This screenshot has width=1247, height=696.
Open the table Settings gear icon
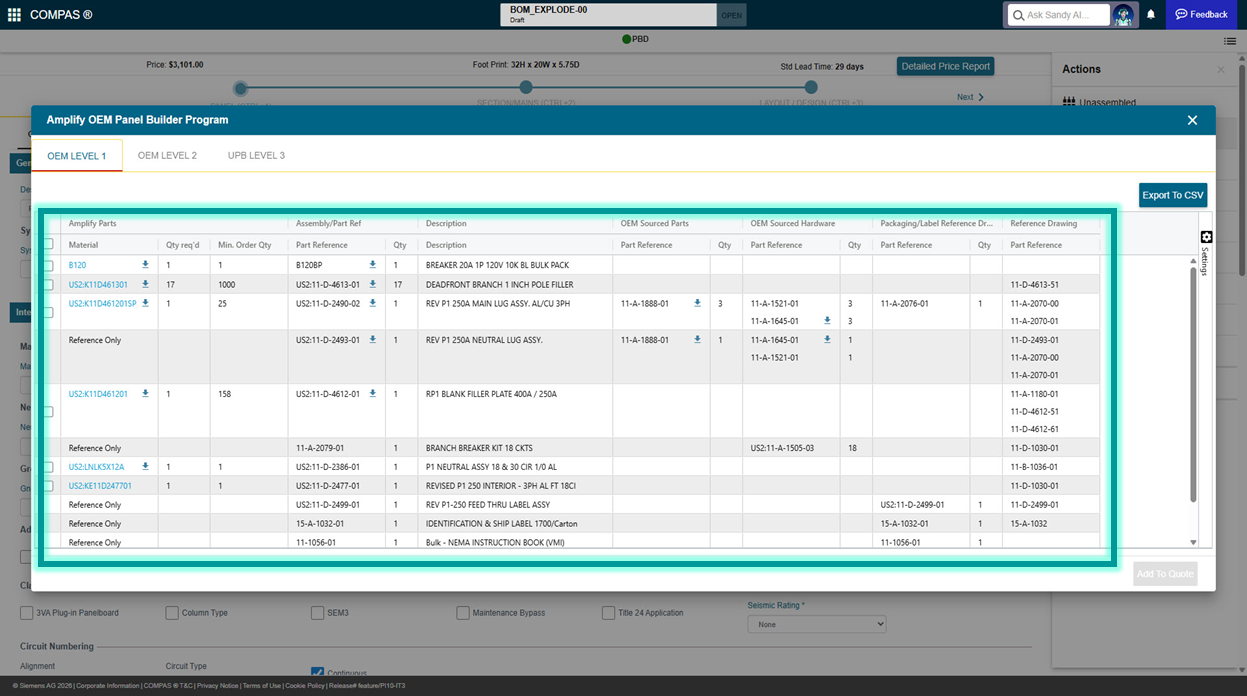tap(1206, 237)
